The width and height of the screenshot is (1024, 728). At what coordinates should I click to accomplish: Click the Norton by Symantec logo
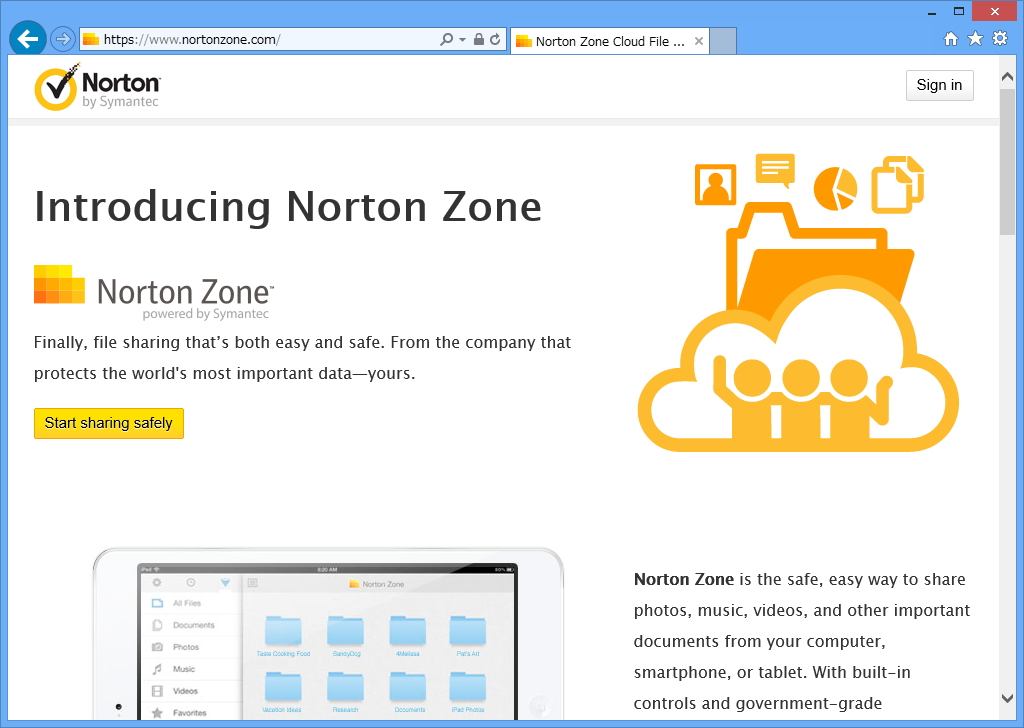click(97, 87)
